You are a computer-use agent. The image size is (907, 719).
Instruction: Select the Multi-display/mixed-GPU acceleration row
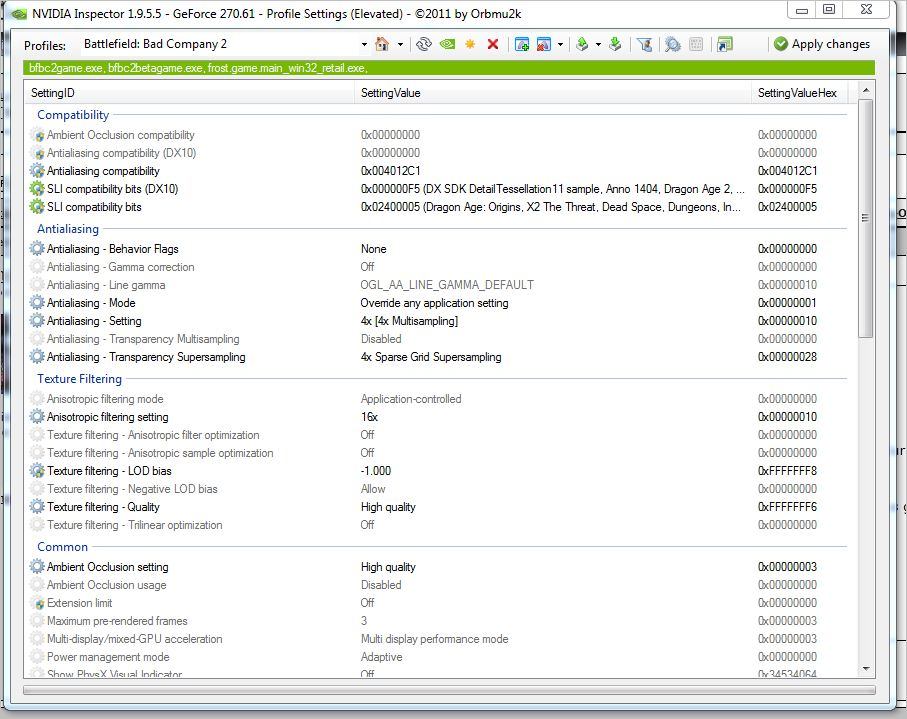click(x=437, y=639)
